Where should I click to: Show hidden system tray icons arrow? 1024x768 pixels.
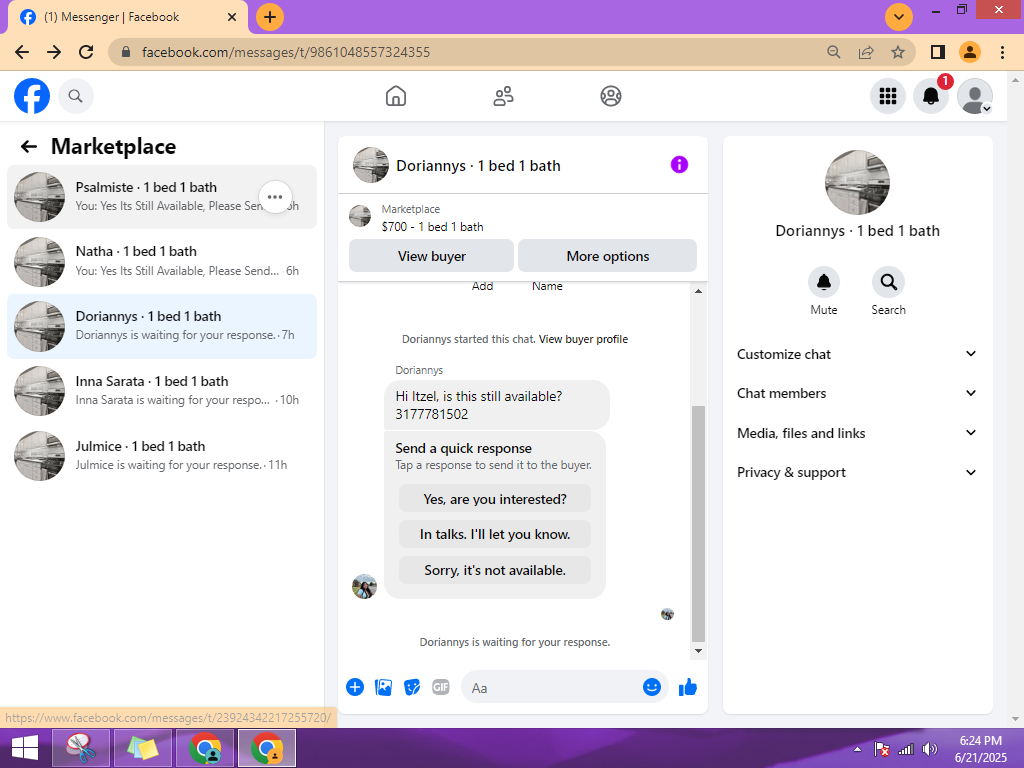(x=857, y=749)
